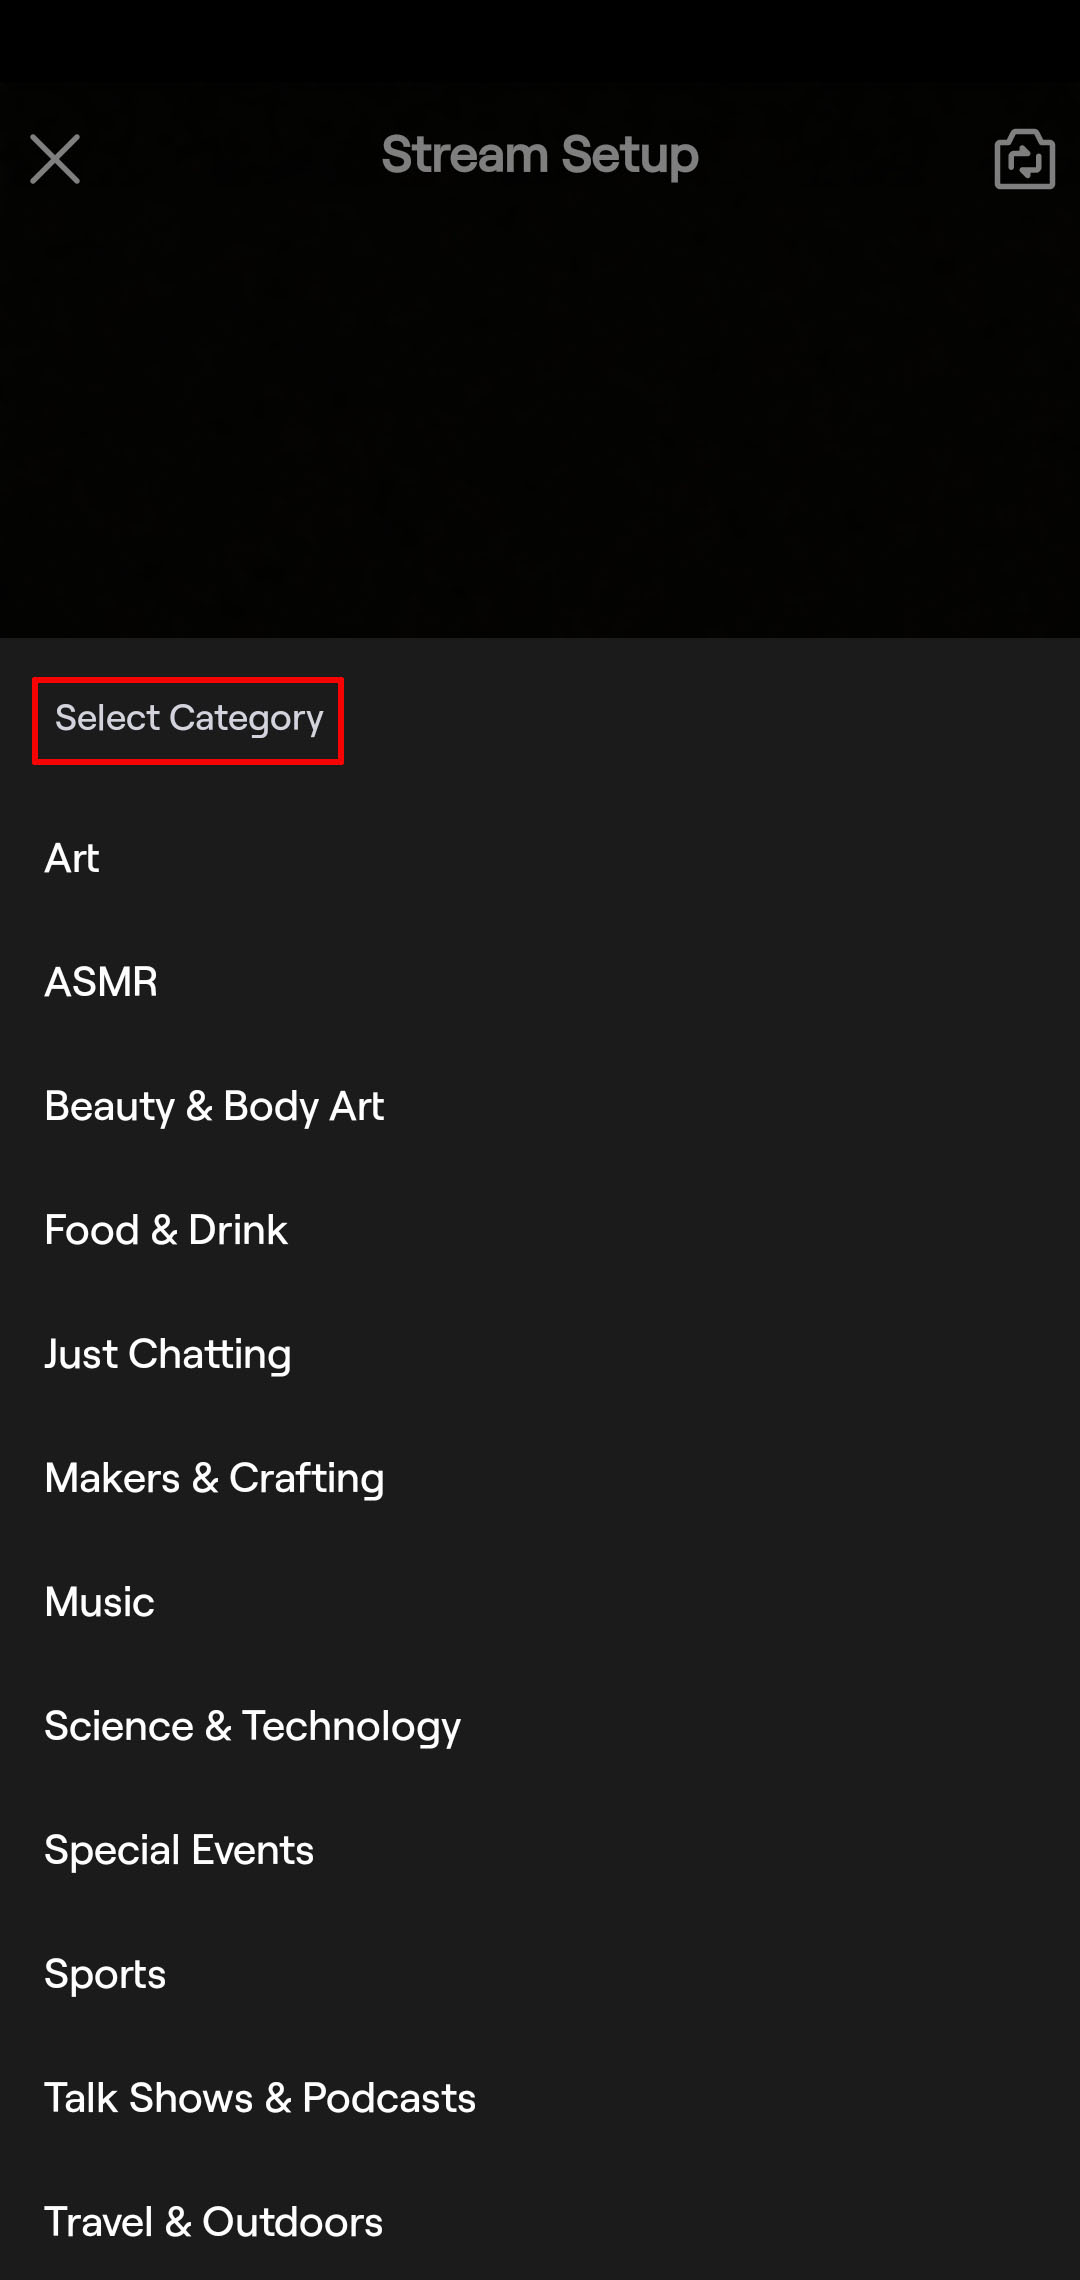The image size is (1080, 2280).
Task: Select the Art category
Action: (72, 858)
